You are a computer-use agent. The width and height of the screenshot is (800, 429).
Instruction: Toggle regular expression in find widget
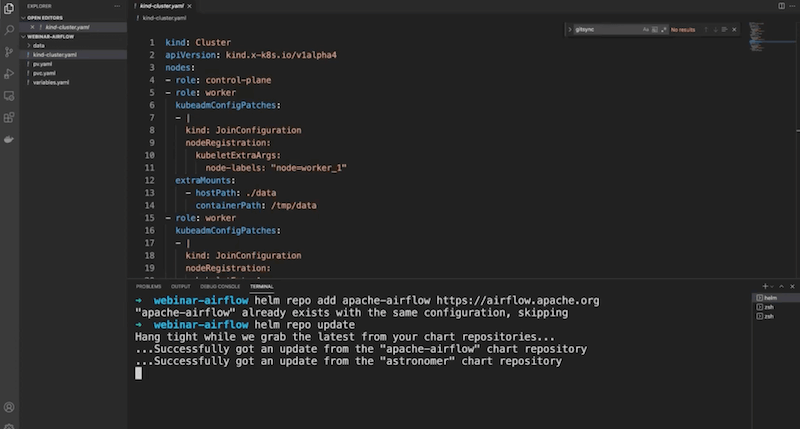662,30
